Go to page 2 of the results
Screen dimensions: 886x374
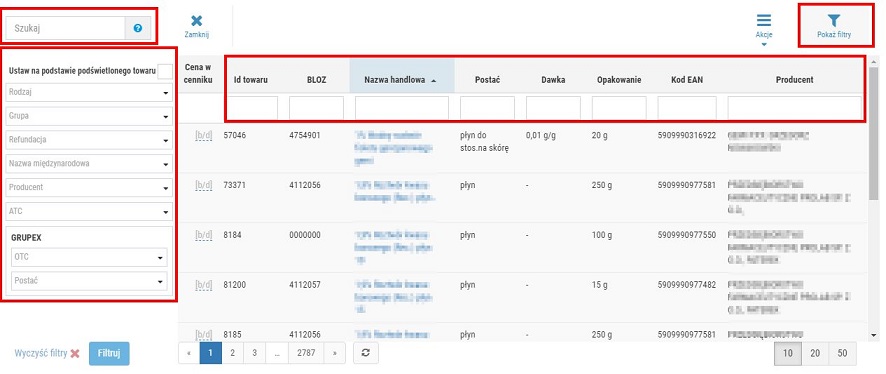232,353
